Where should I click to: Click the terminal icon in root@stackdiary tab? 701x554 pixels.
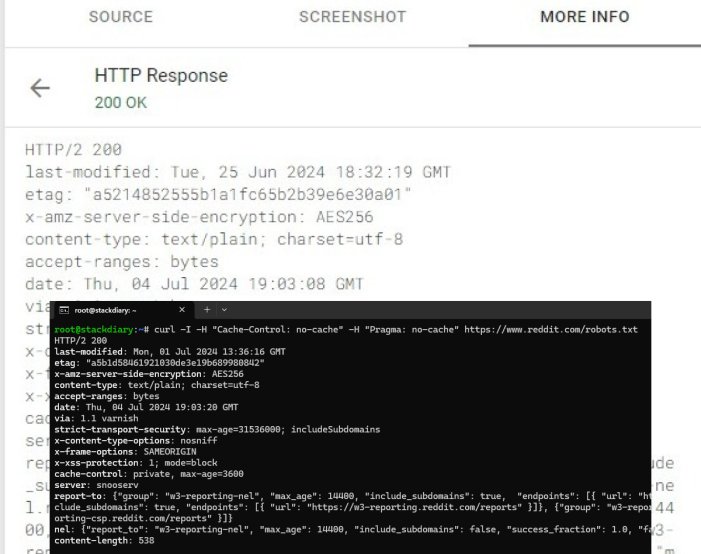click(x=64, y=310)
